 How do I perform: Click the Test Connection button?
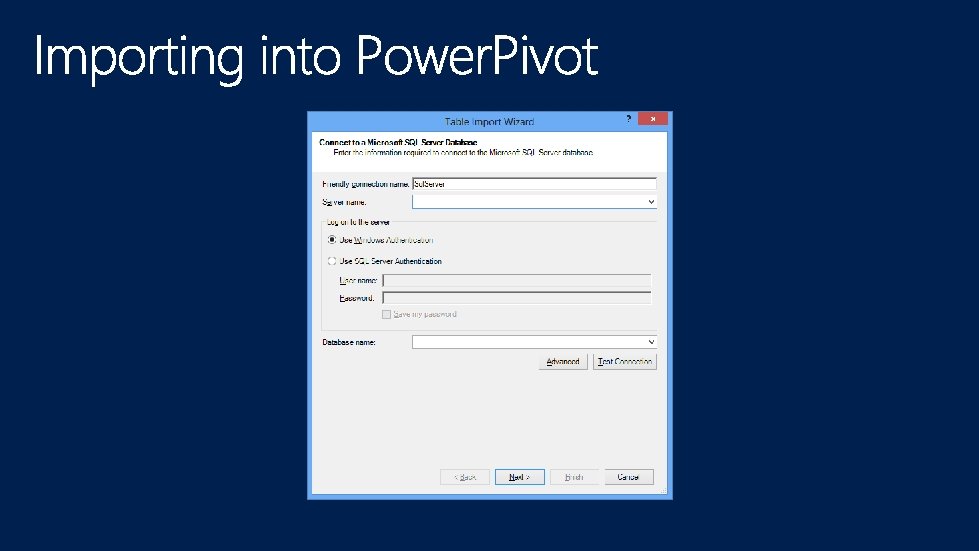pos(624,362)
